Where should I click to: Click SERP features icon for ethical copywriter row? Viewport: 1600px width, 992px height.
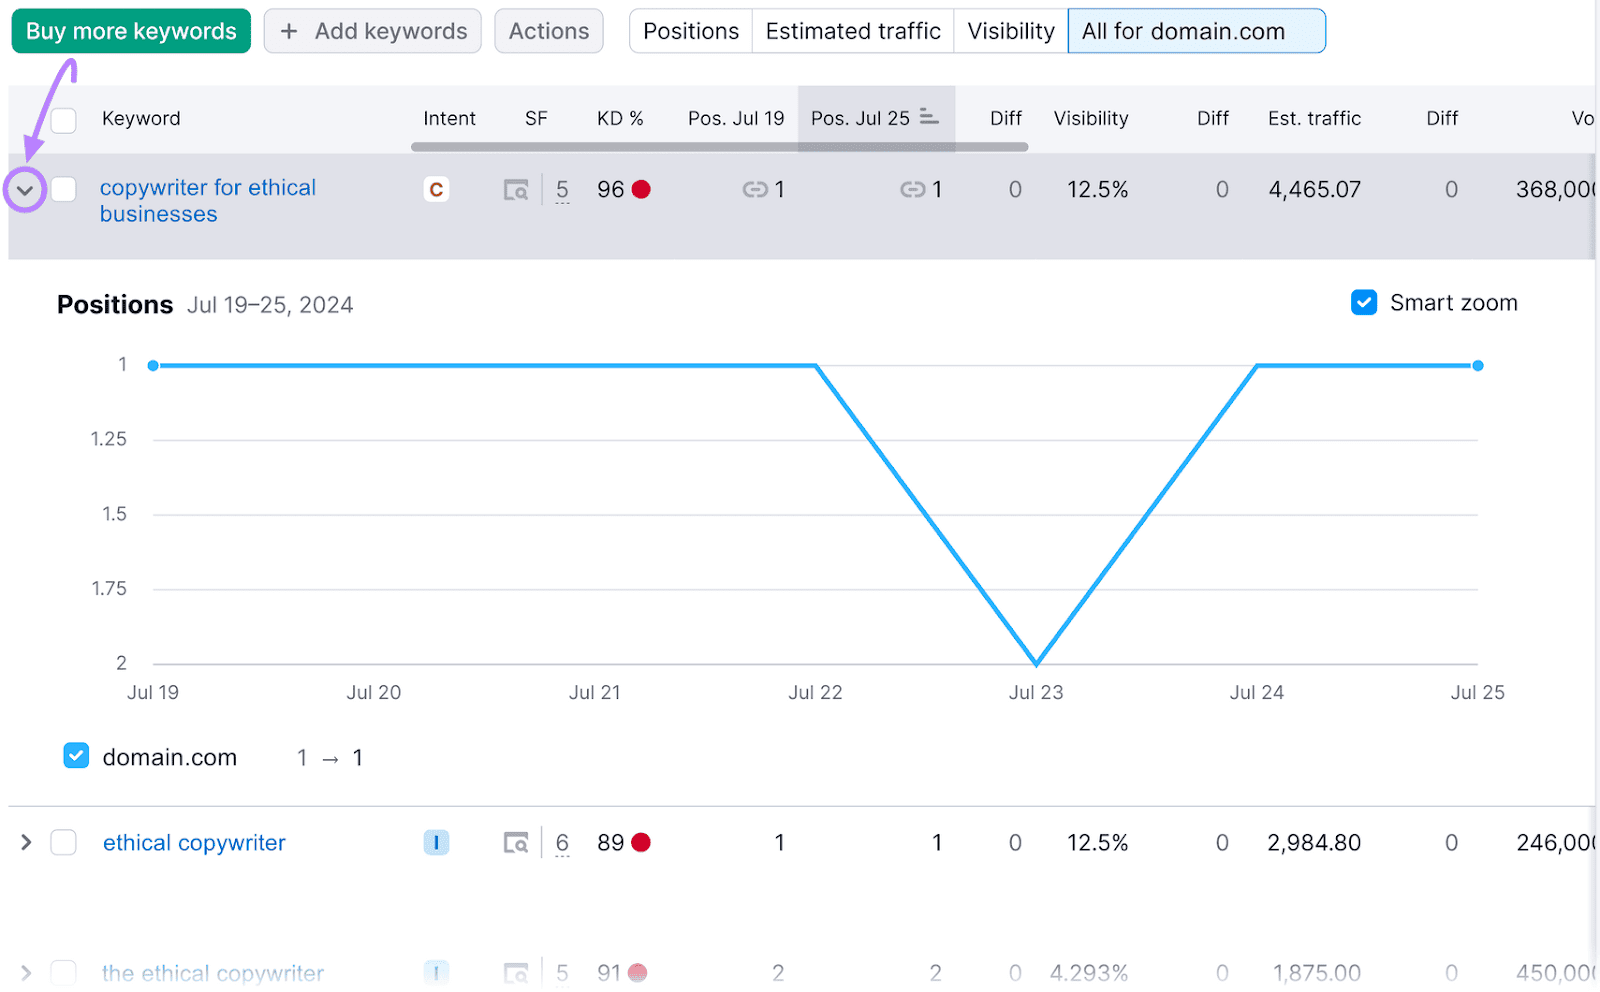coord(515,843)
